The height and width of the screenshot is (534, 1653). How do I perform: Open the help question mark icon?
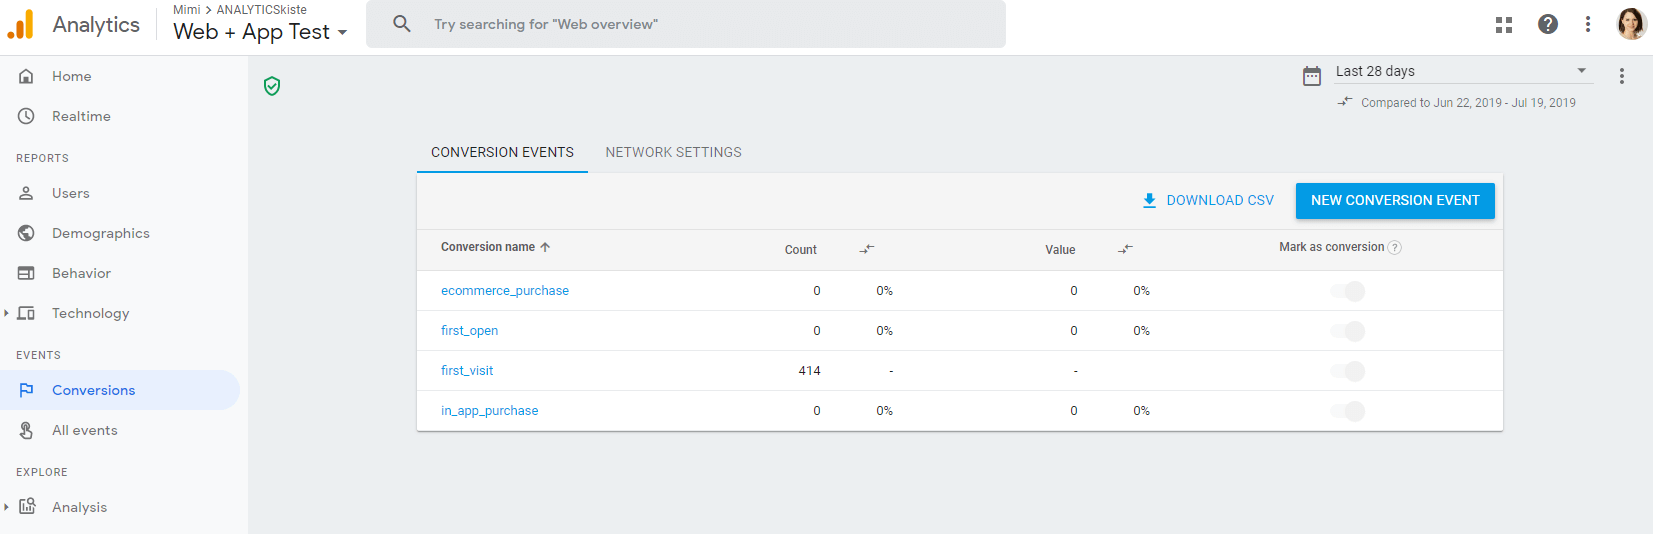pyautogui.click(x=1547, y=25)
